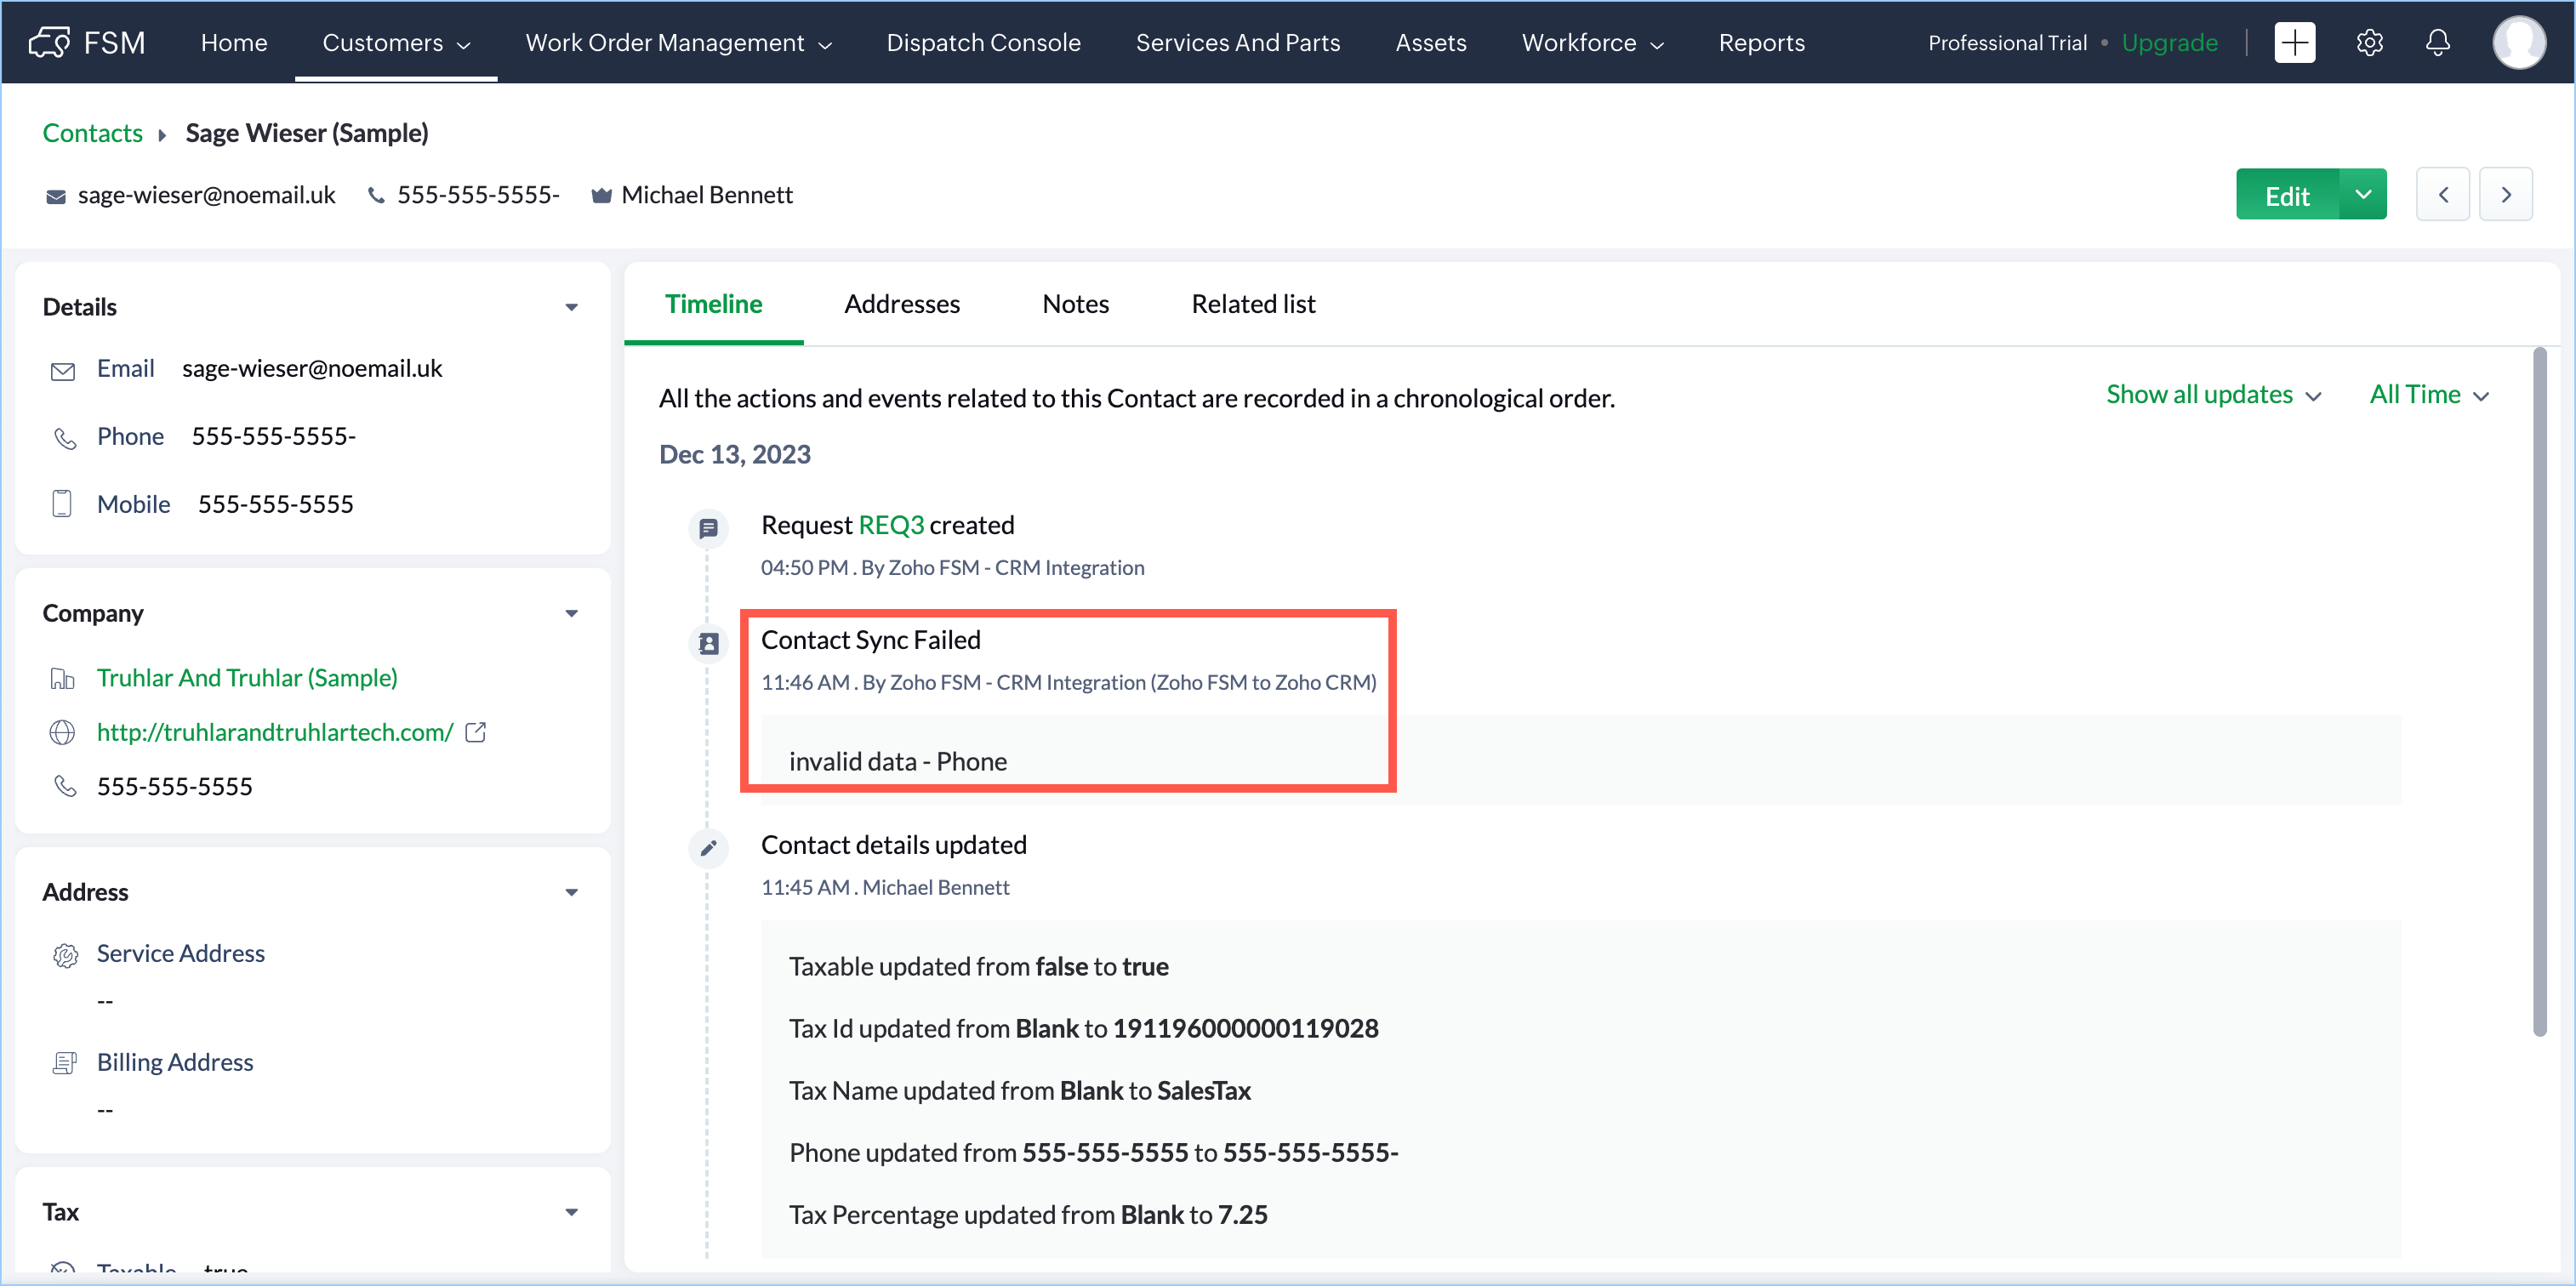Collapse the Company section
This screenshot has height=1286, width=2576.
click(571, 613)
